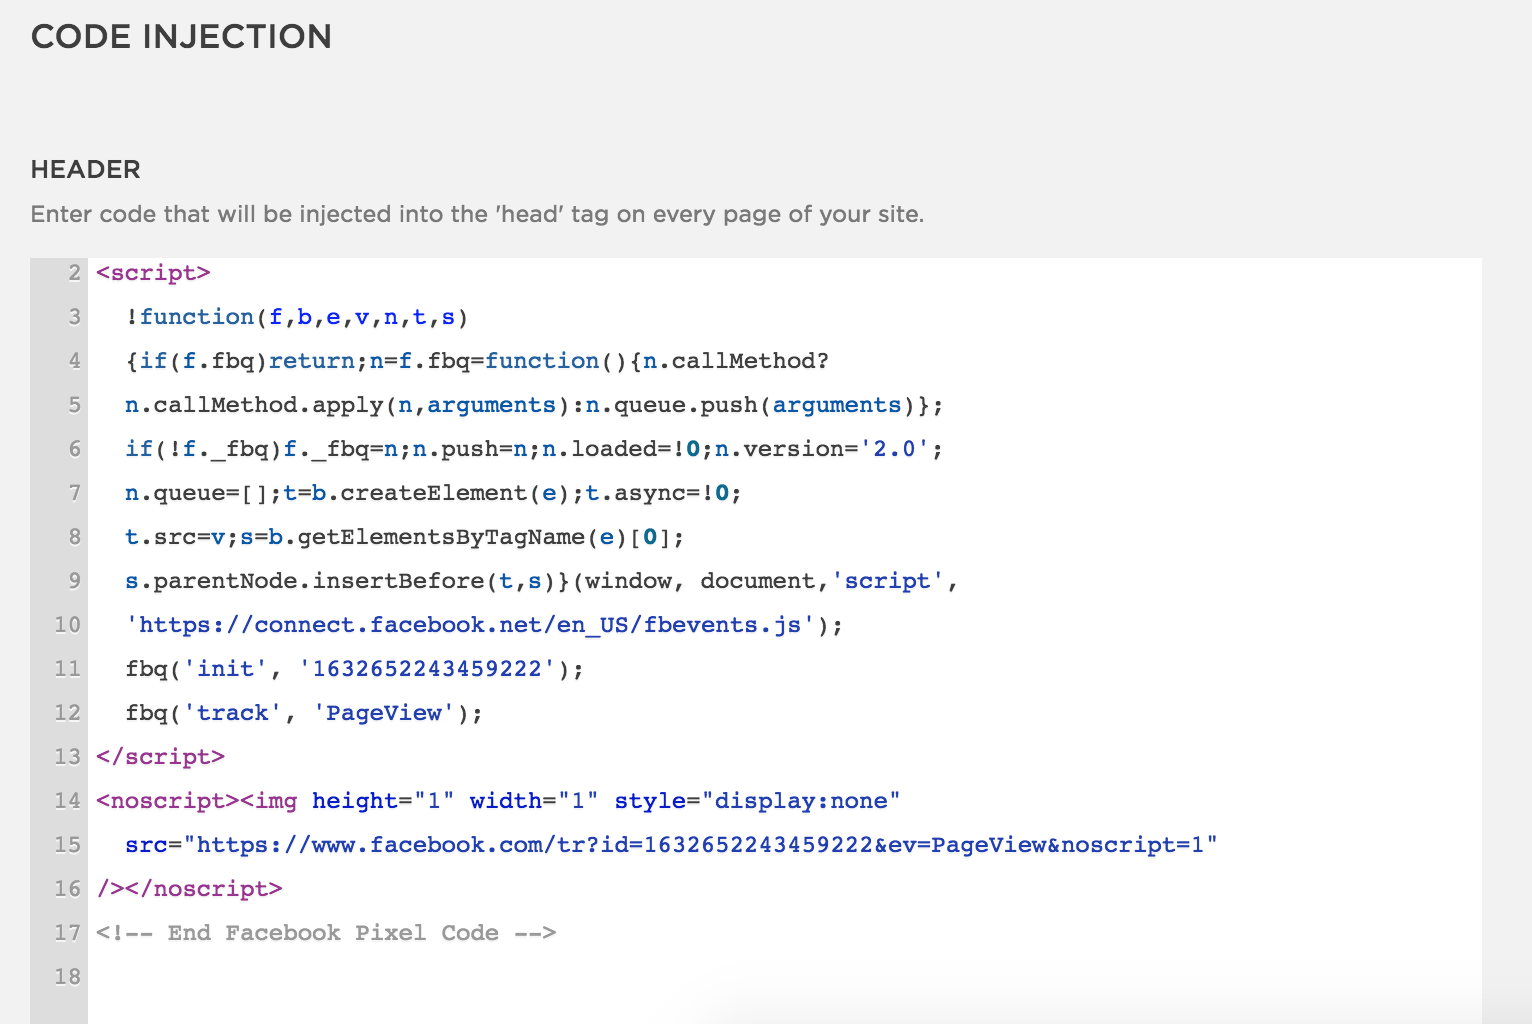Place cursor on the function keyword in line 3
Viewport: 1532px width, 1024px height.
click(197, 317)
